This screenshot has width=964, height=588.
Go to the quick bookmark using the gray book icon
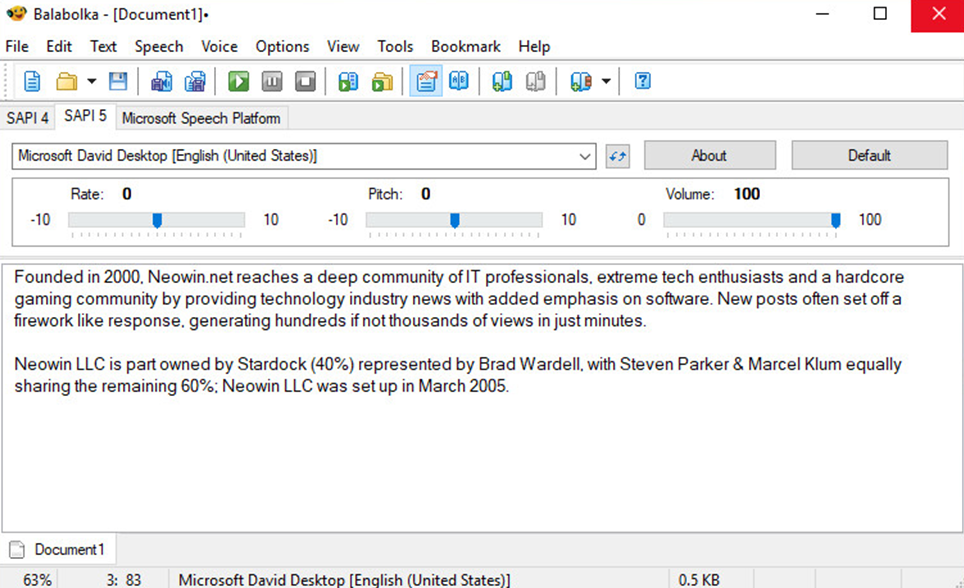tap(535, 81)
